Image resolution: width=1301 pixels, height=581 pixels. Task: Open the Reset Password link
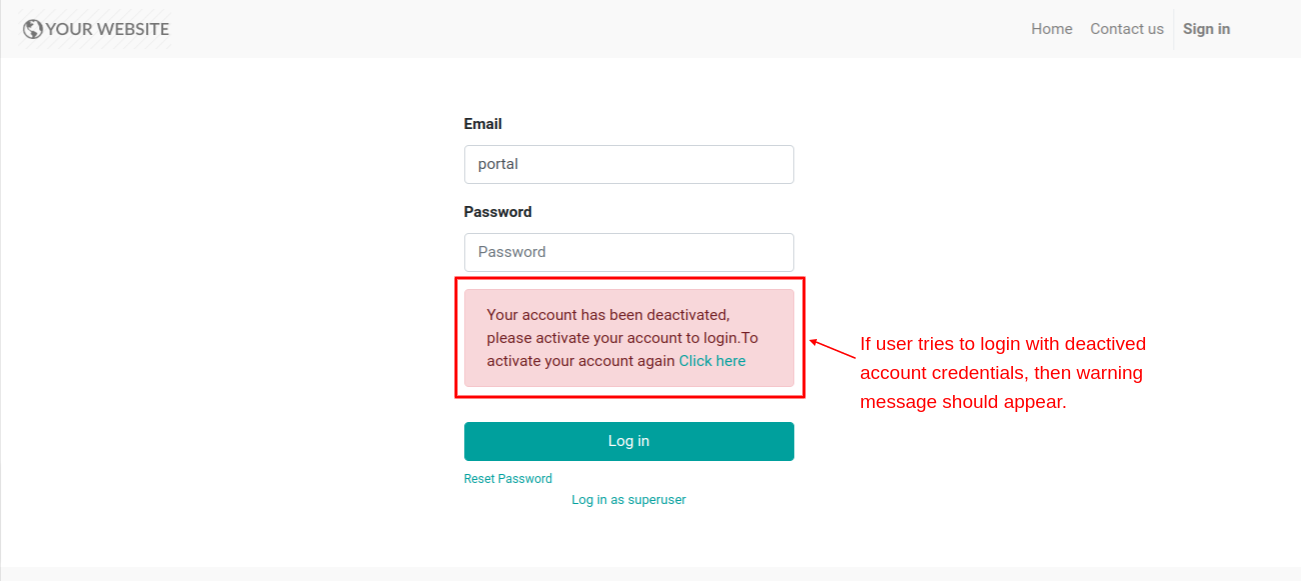click(508, 479)
